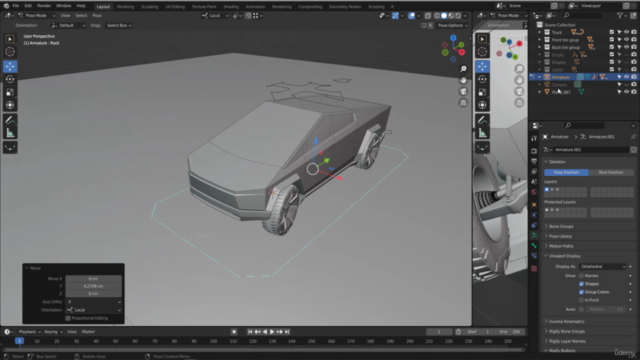The height and width of the screenshot is (360, 640).
Task: Click the navigation gizmo blue Z axis
Action: (x=453, y=38)
